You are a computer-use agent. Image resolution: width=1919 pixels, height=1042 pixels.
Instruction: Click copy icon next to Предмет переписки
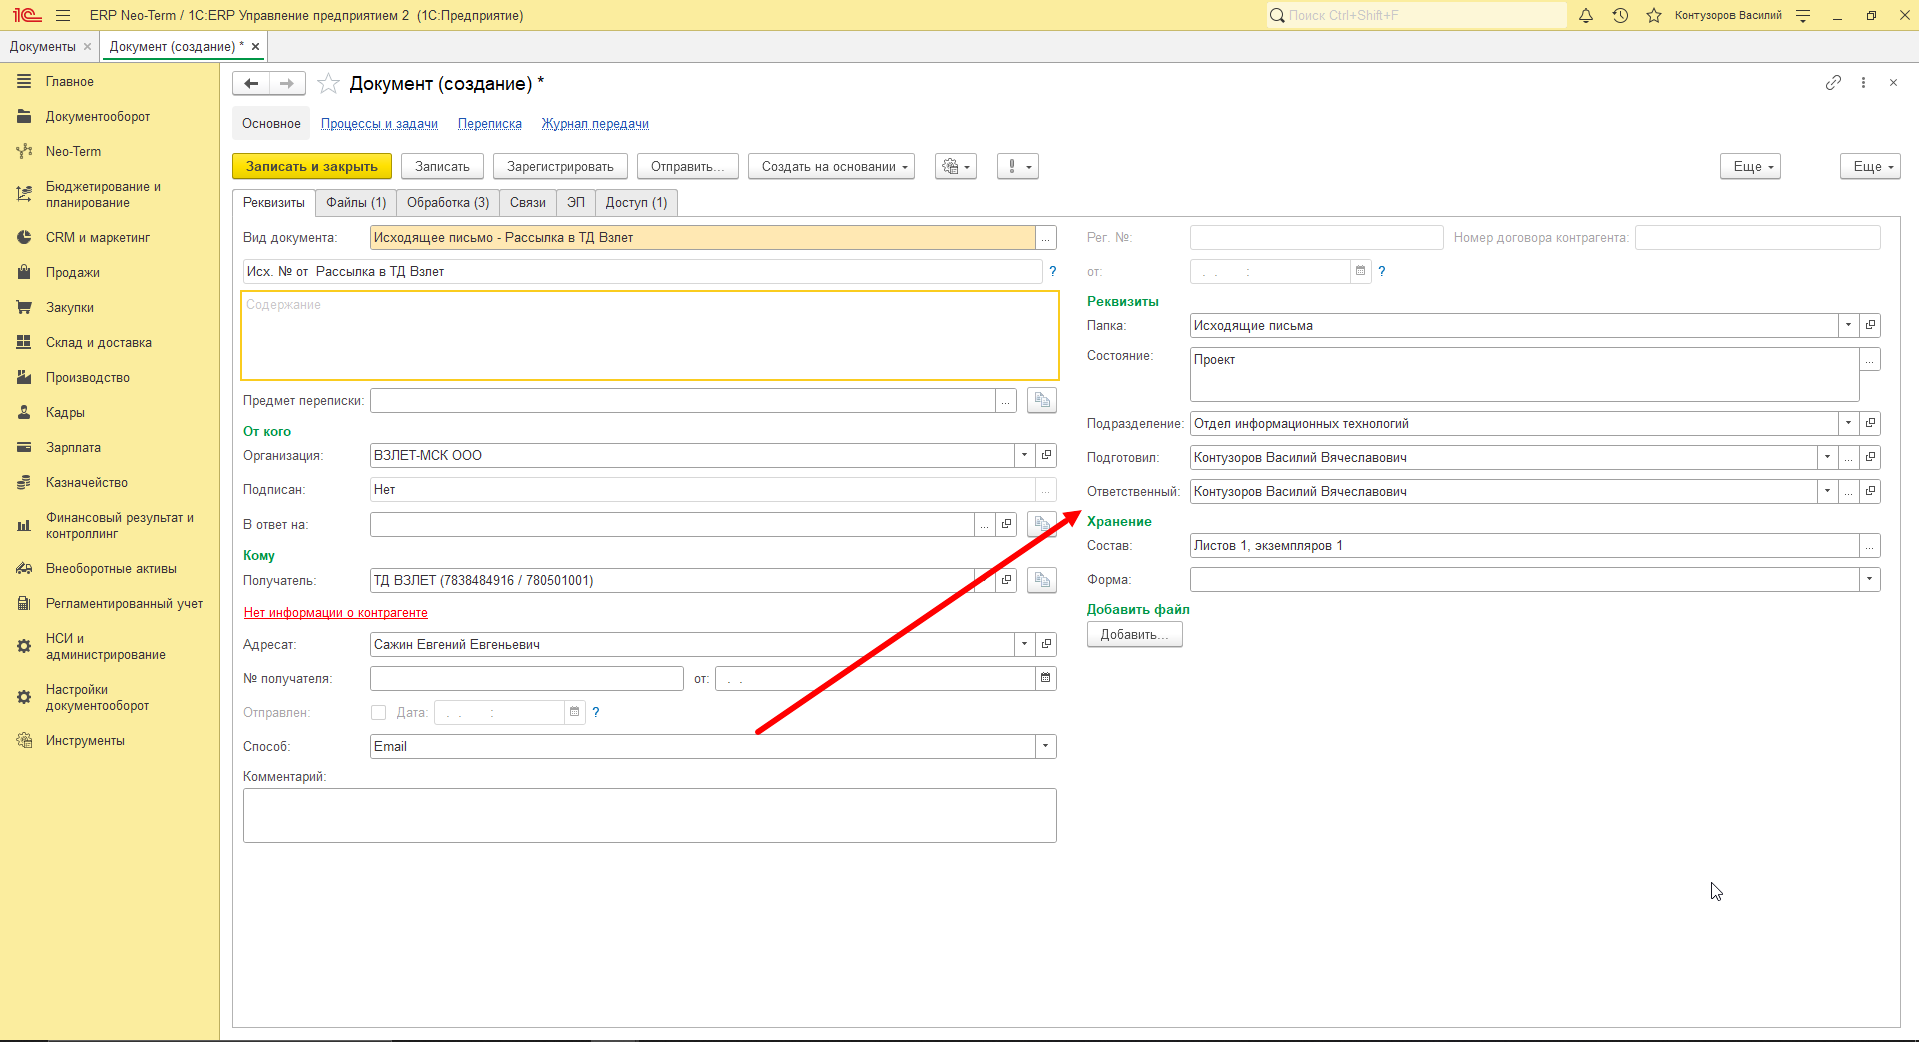tap(1042, 400)
